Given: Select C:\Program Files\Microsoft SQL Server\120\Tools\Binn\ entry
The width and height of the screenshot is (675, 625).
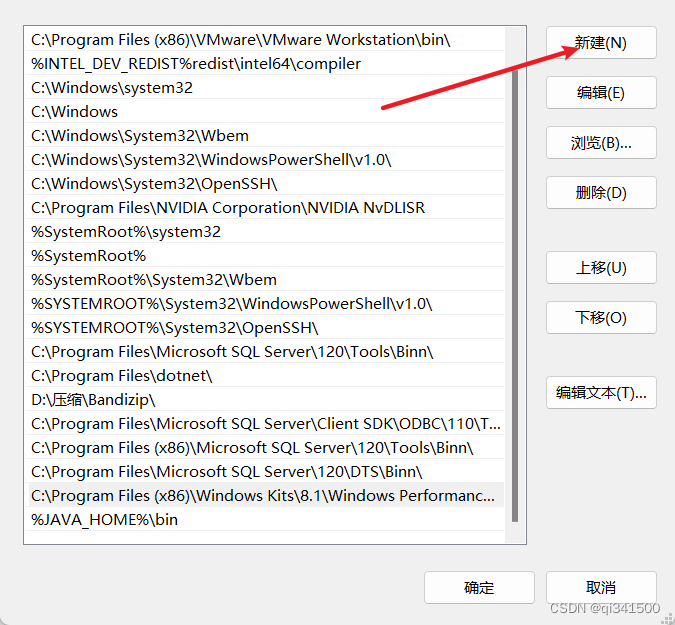Looking at the screenshot, I should click(264, 352).
